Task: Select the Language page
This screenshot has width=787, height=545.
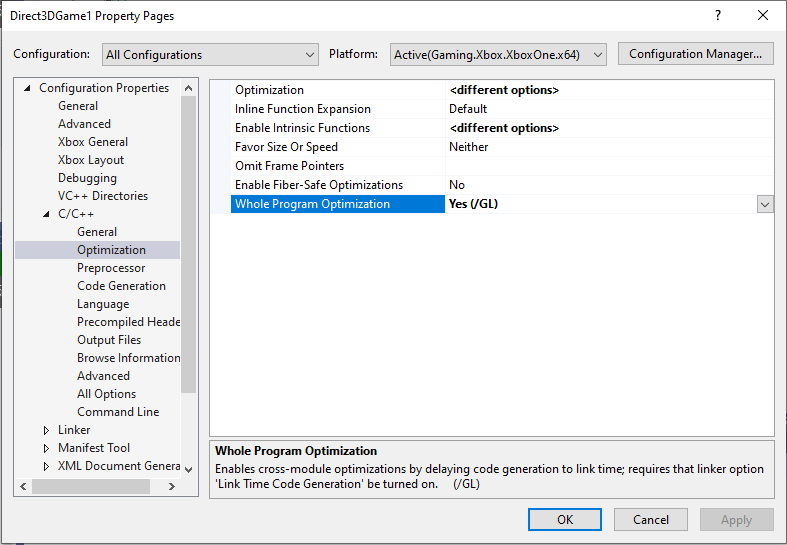Action: [103, 304]
